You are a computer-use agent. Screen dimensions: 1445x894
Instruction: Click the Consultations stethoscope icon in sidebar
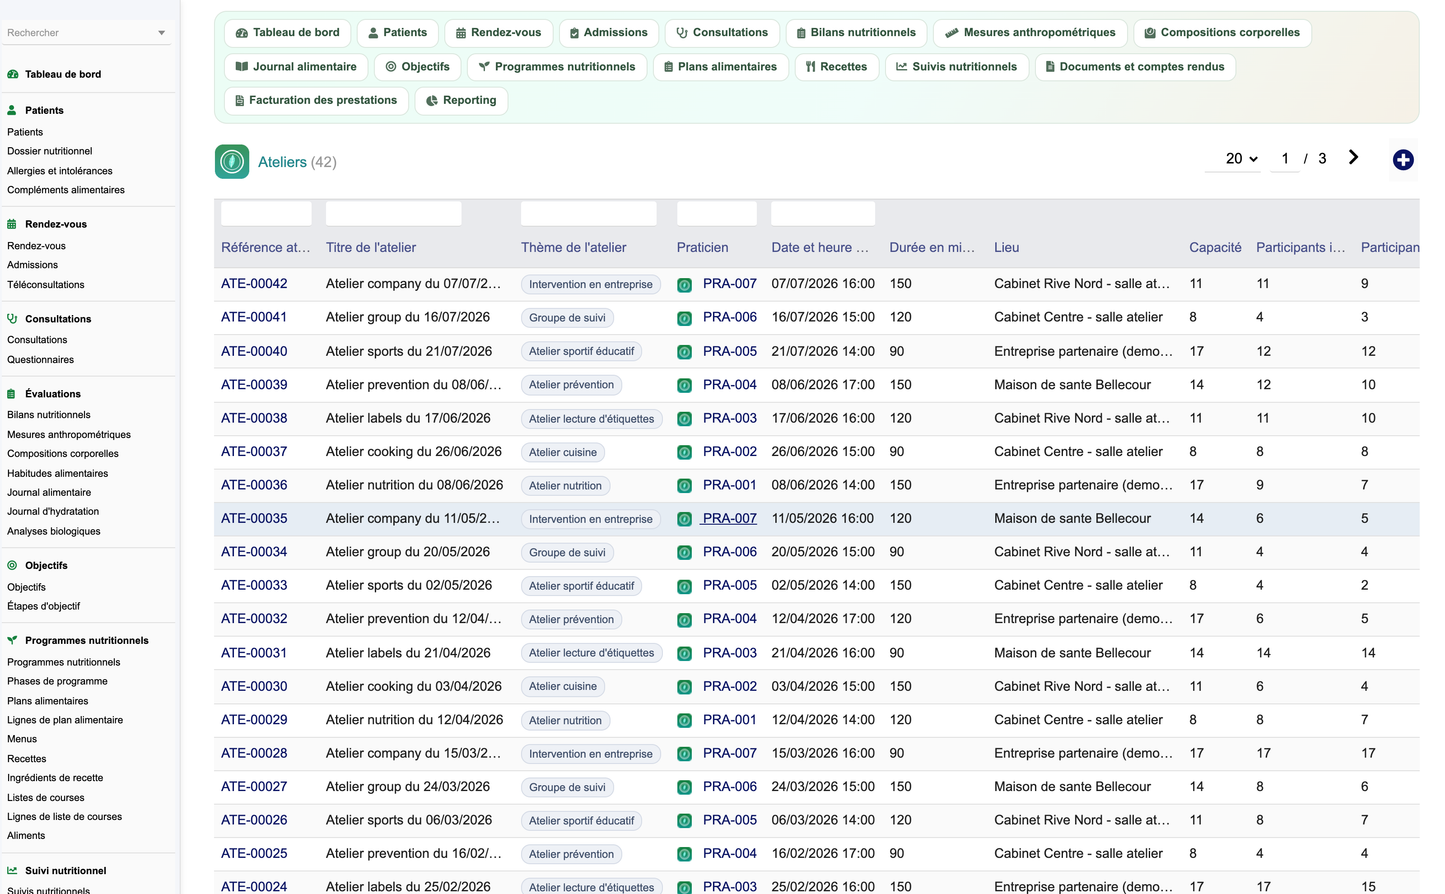(x=12, y=319)
